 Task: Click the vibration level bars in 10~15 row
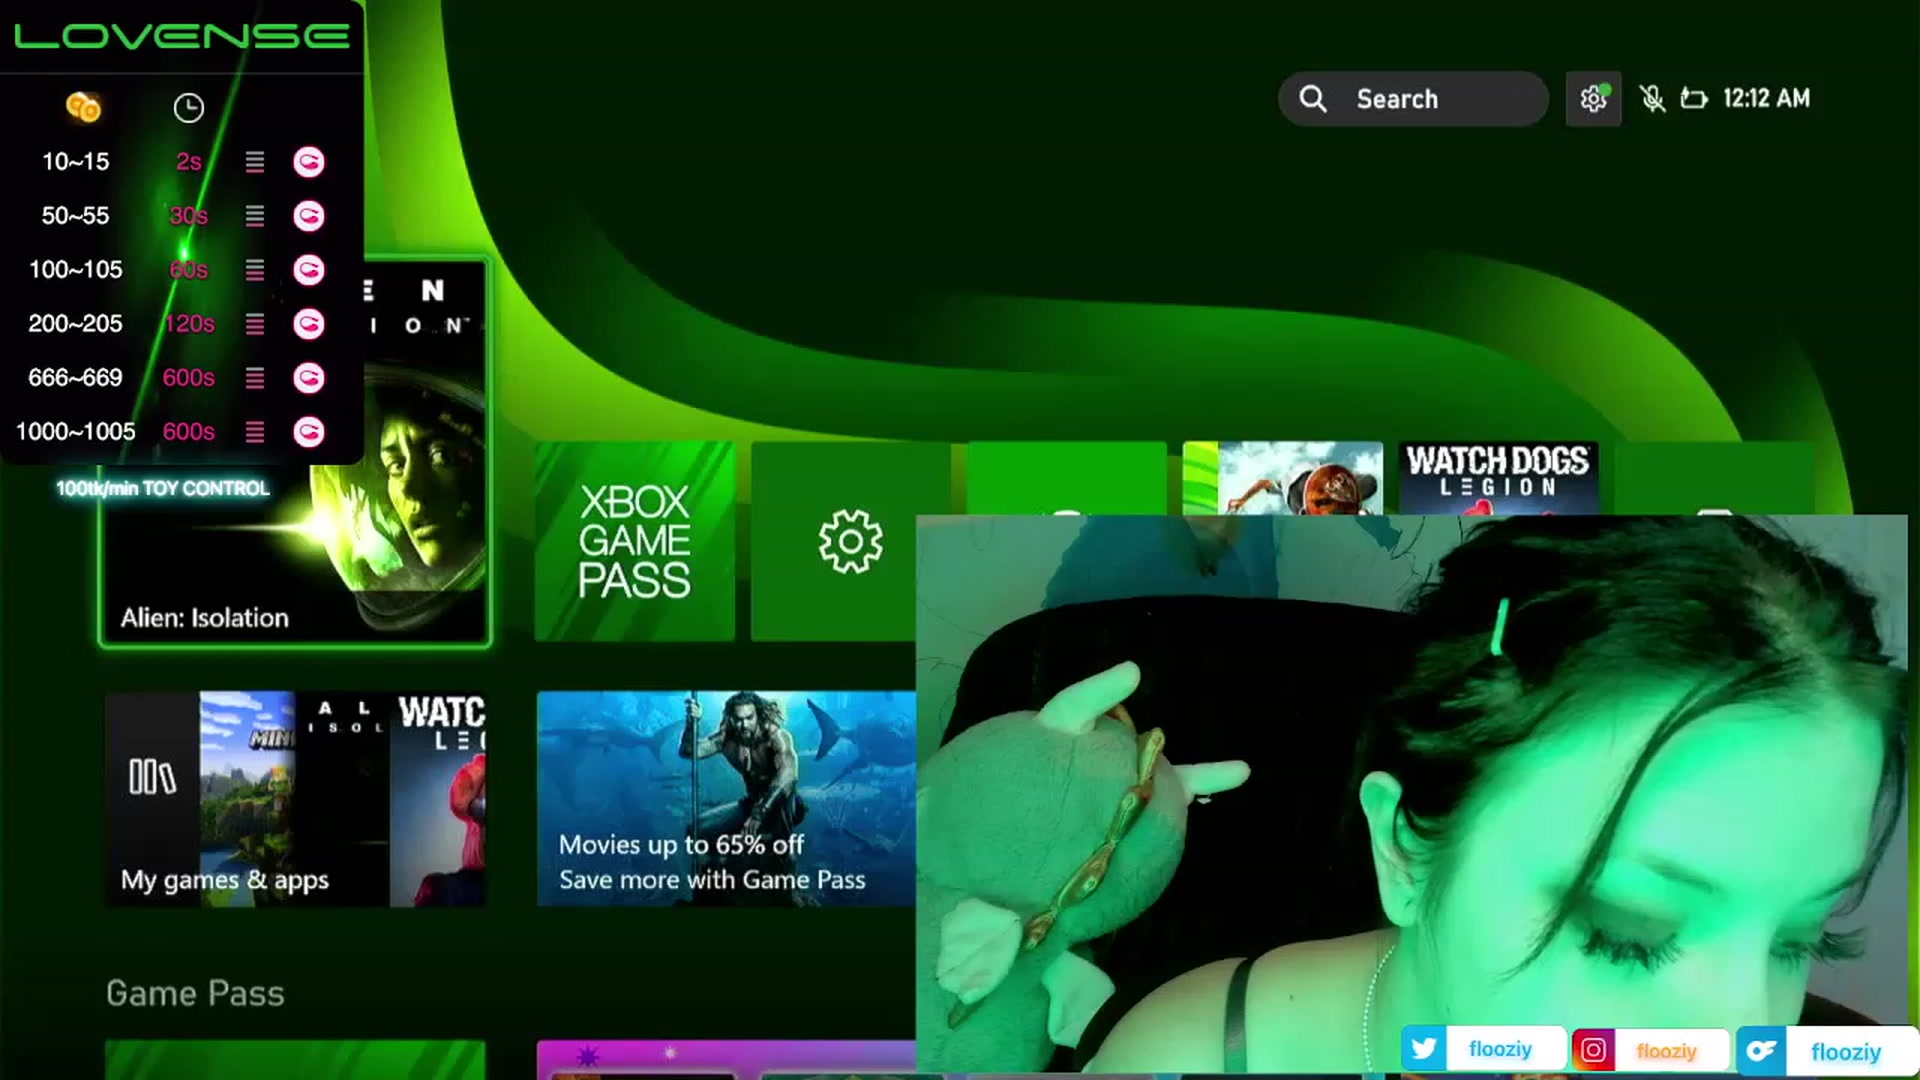[x=255, y=162]
